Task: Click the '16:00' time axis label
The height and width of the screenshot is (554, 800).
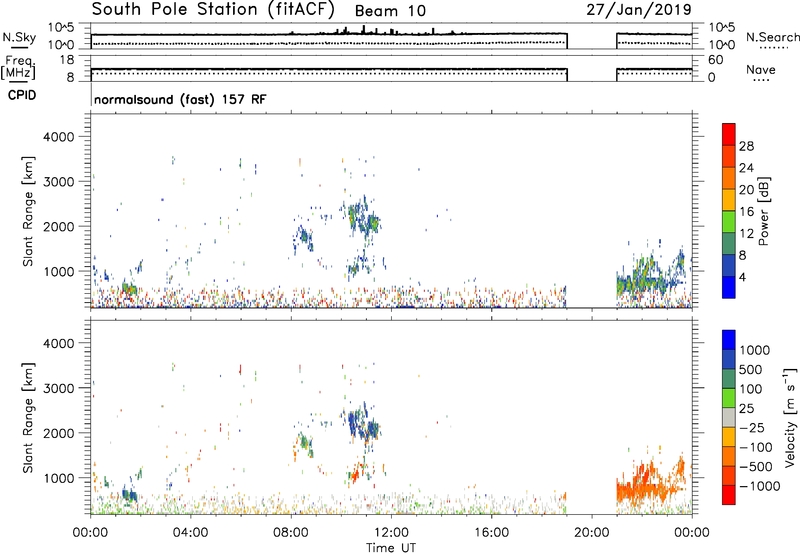Action: point(491,533)
